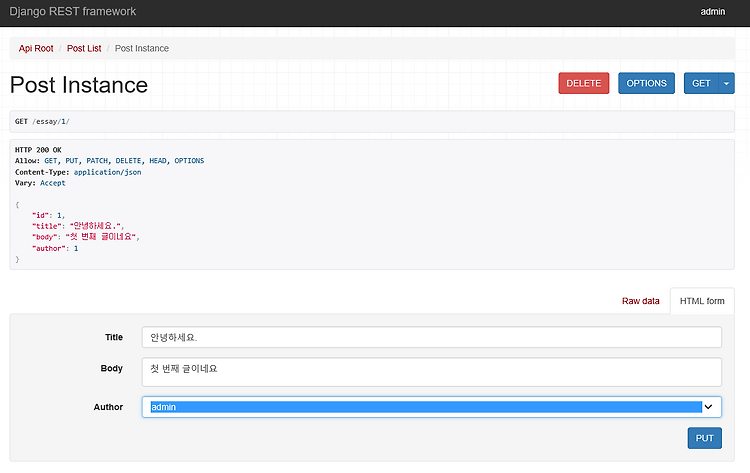Click the red DELETE button

[584, 83]
